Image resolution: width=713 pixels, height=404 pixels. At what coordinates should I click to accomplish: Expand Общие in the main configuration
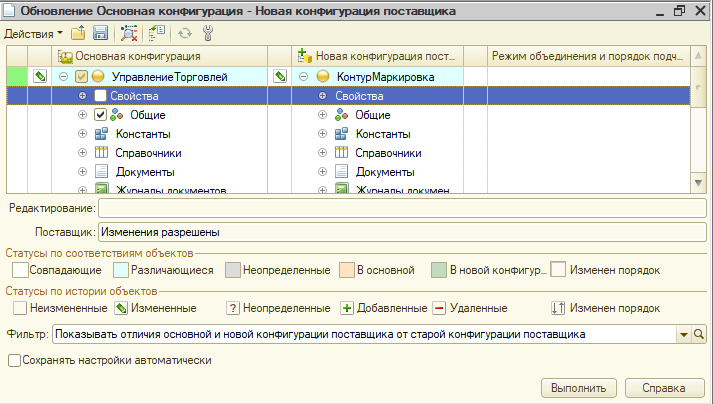click(x=82, y=115)
